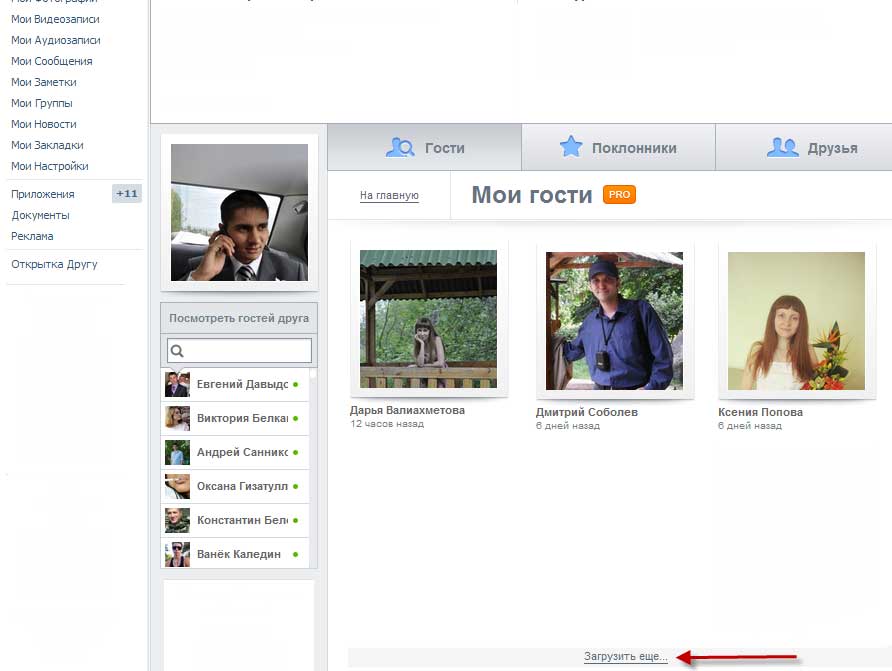The image size is (892, 671).
Task: Click Евгений Давыдов's avatar thumbnail
Action: click(177, 384)
